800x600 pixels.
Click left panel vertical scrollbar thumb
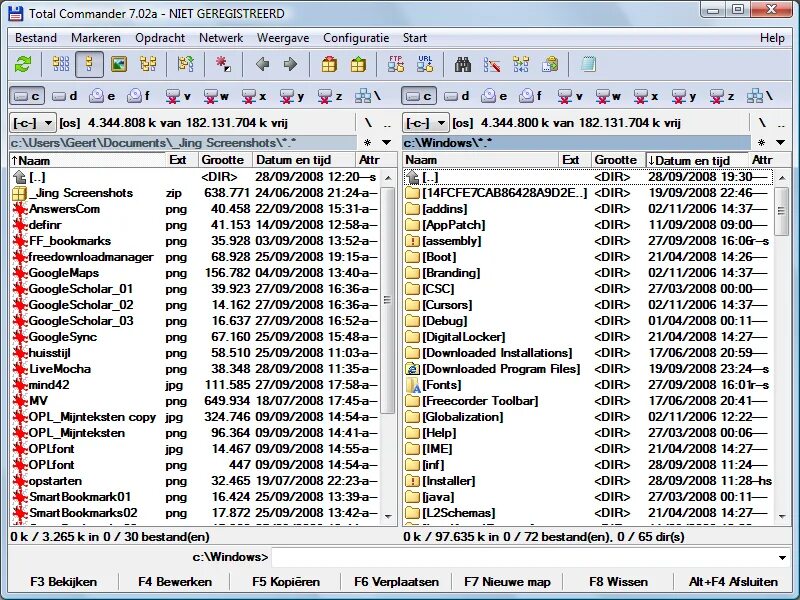388,300
